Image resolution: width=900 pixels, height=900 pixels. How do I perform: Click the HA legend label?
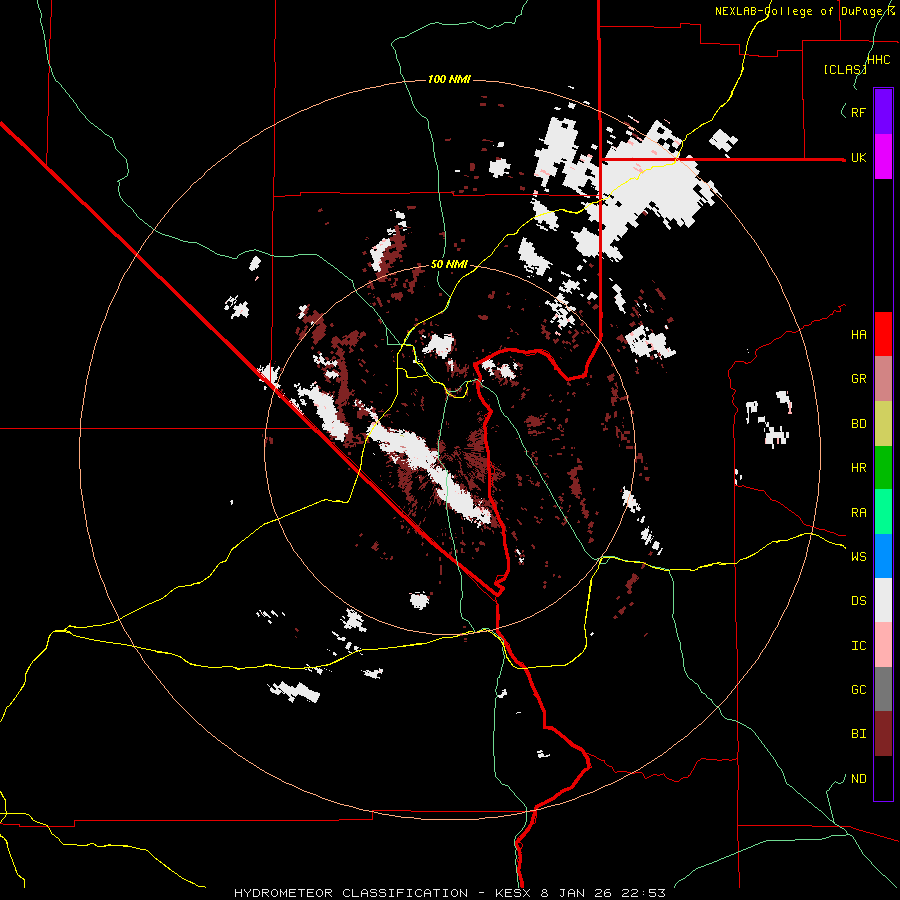(x=858, y=335)
